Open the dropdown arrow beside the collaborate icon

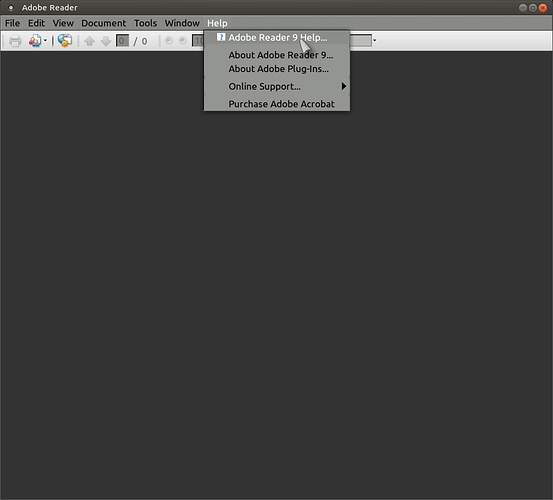[x=45, y=41]
